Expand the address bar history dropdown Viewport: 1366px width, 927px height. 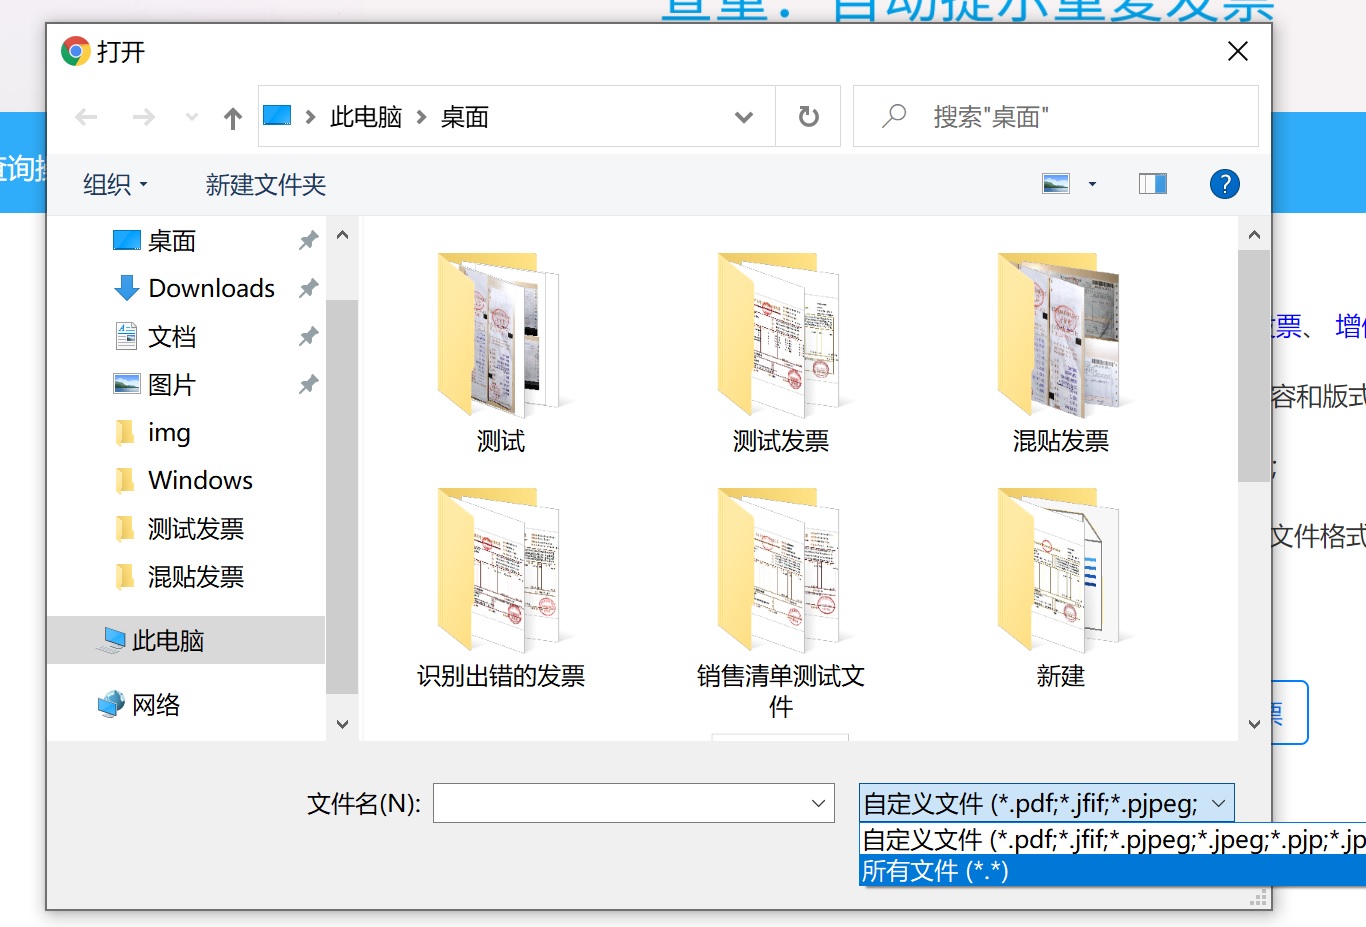[x=743, y=117]
